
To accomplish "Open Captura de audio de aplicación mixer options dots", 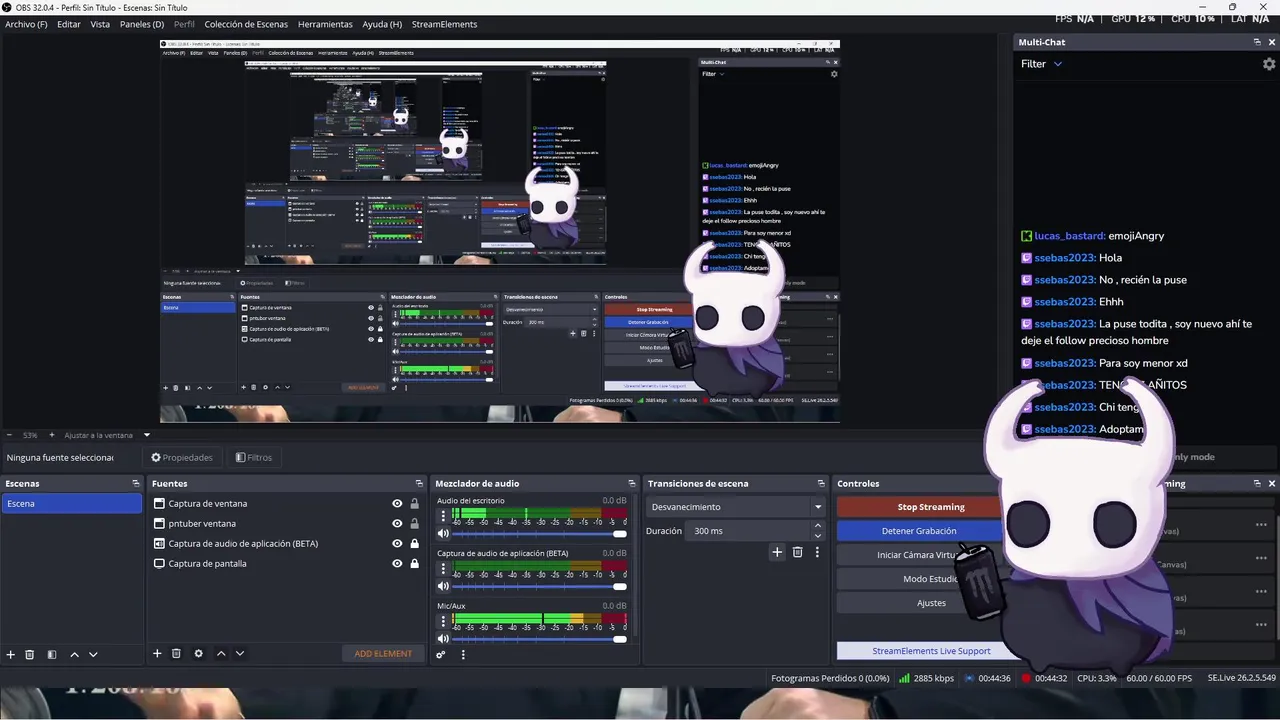I will pos(443,569).
